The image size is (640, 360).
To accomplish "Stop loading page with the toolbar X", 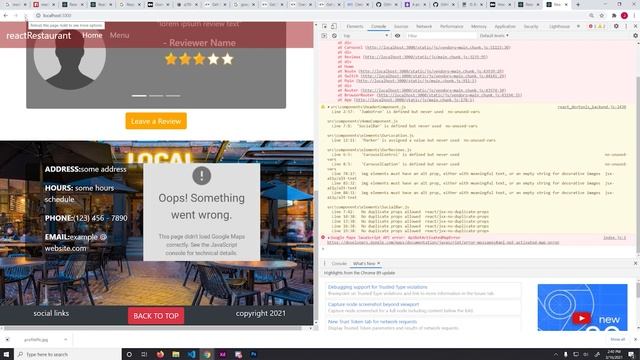I will pyautogui.click(x=25, y=16).
